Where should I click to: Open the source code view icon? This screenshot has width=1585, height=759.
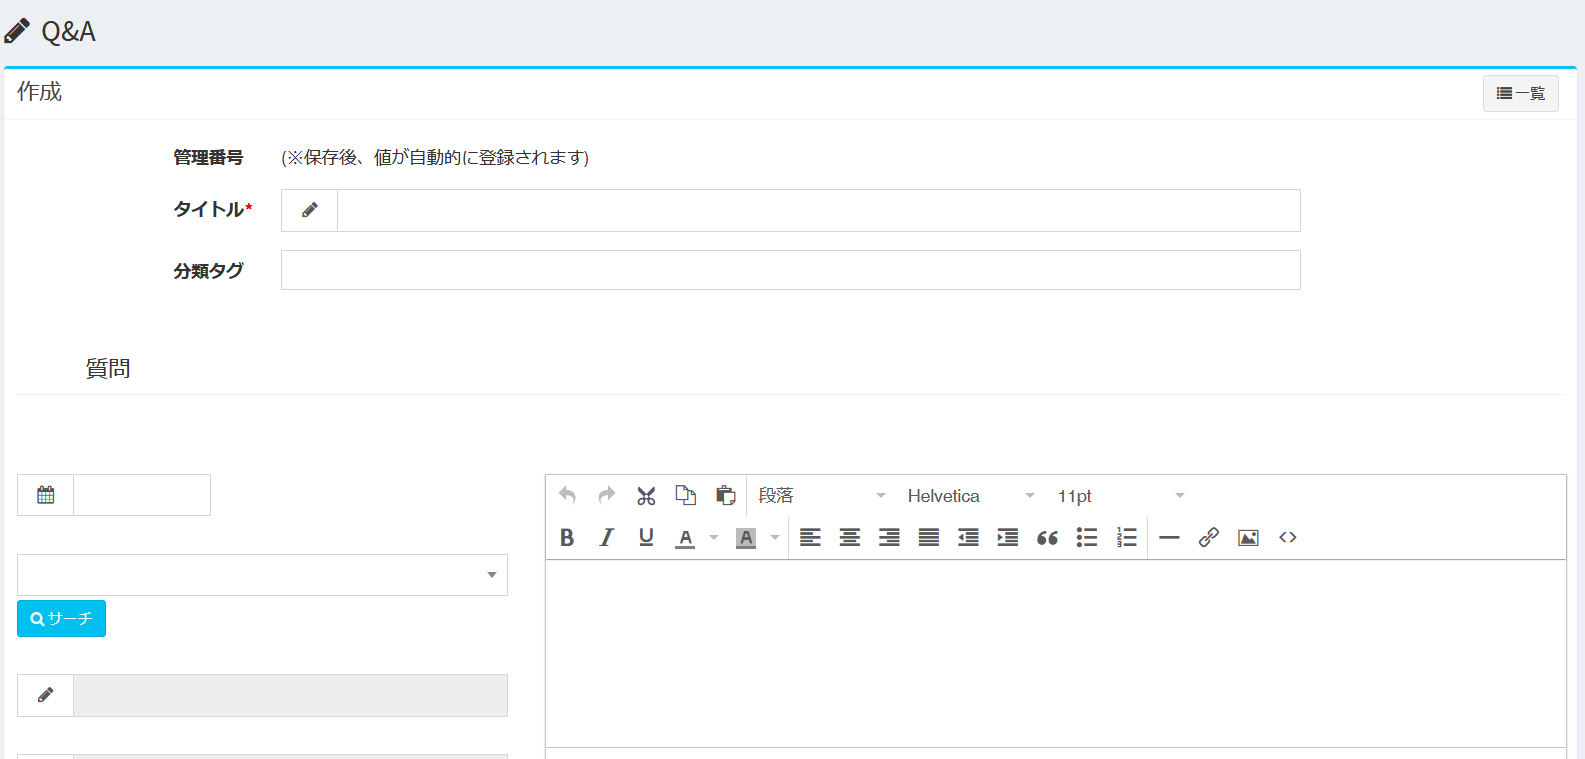click(x=1288, y=538)
